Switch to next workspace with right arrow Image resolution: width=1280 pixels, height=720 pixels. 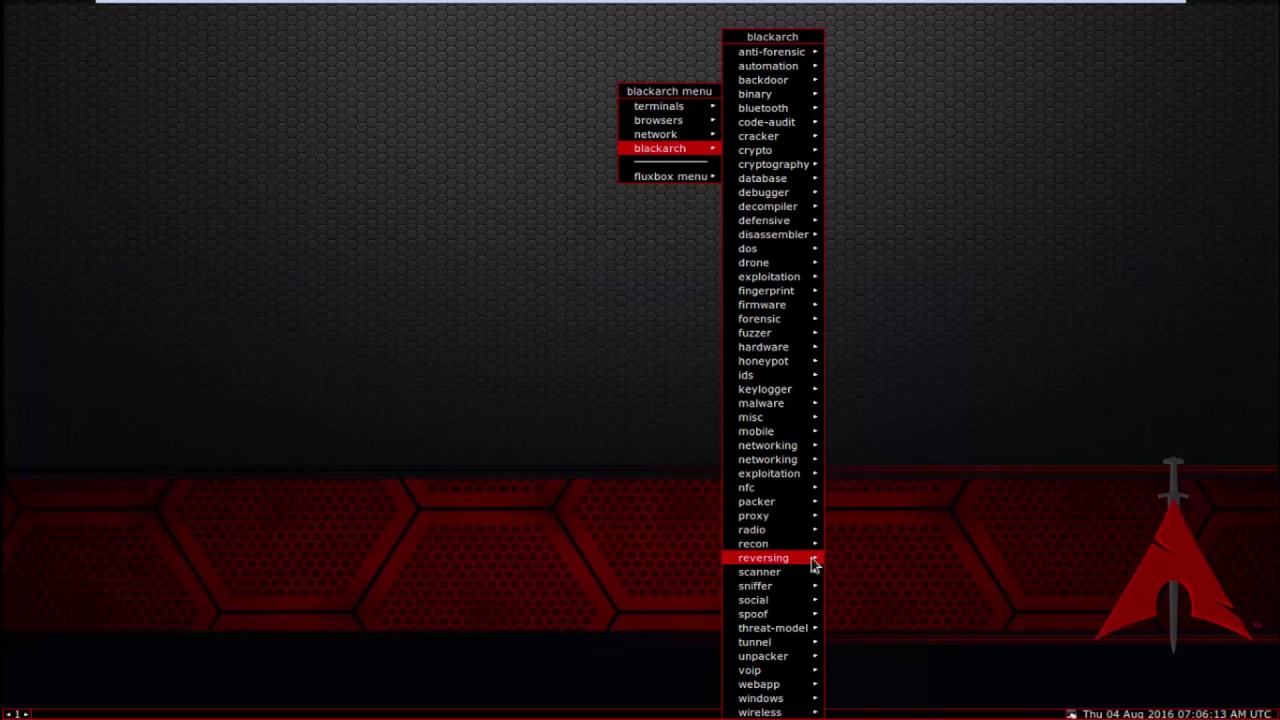coord(26,714)
